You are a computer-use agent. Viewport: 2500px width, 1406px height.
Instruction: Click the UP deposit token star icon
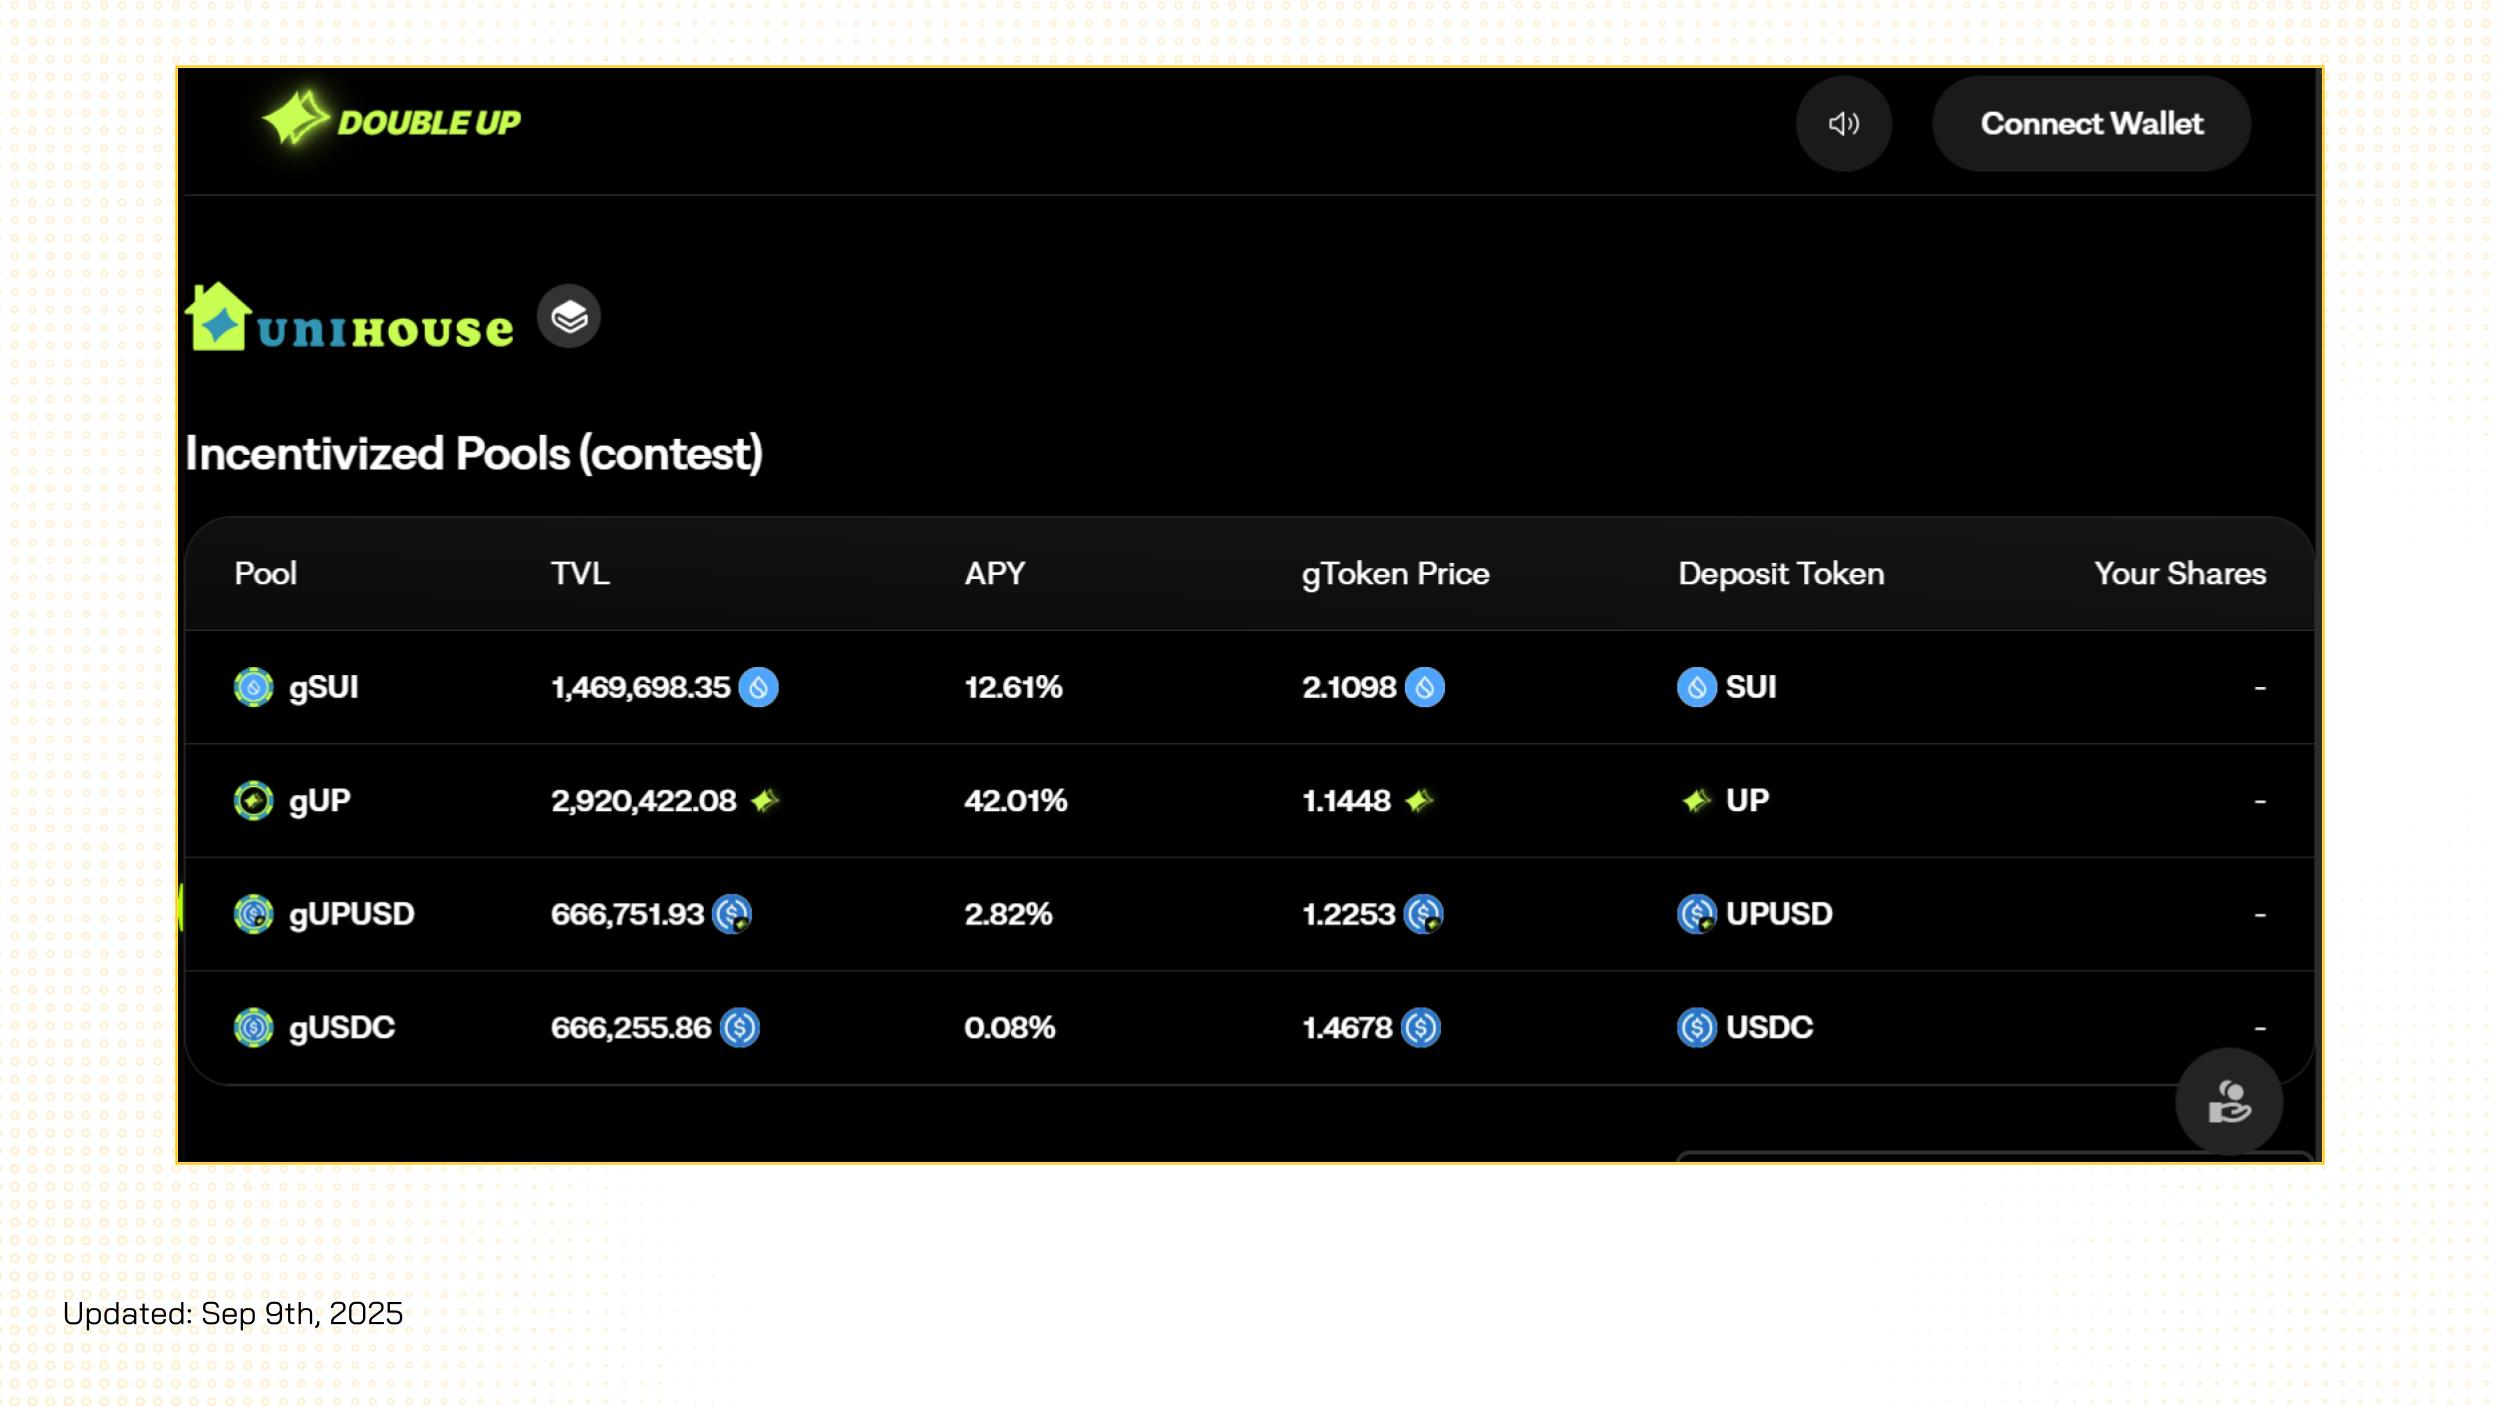coord(1696,800)
